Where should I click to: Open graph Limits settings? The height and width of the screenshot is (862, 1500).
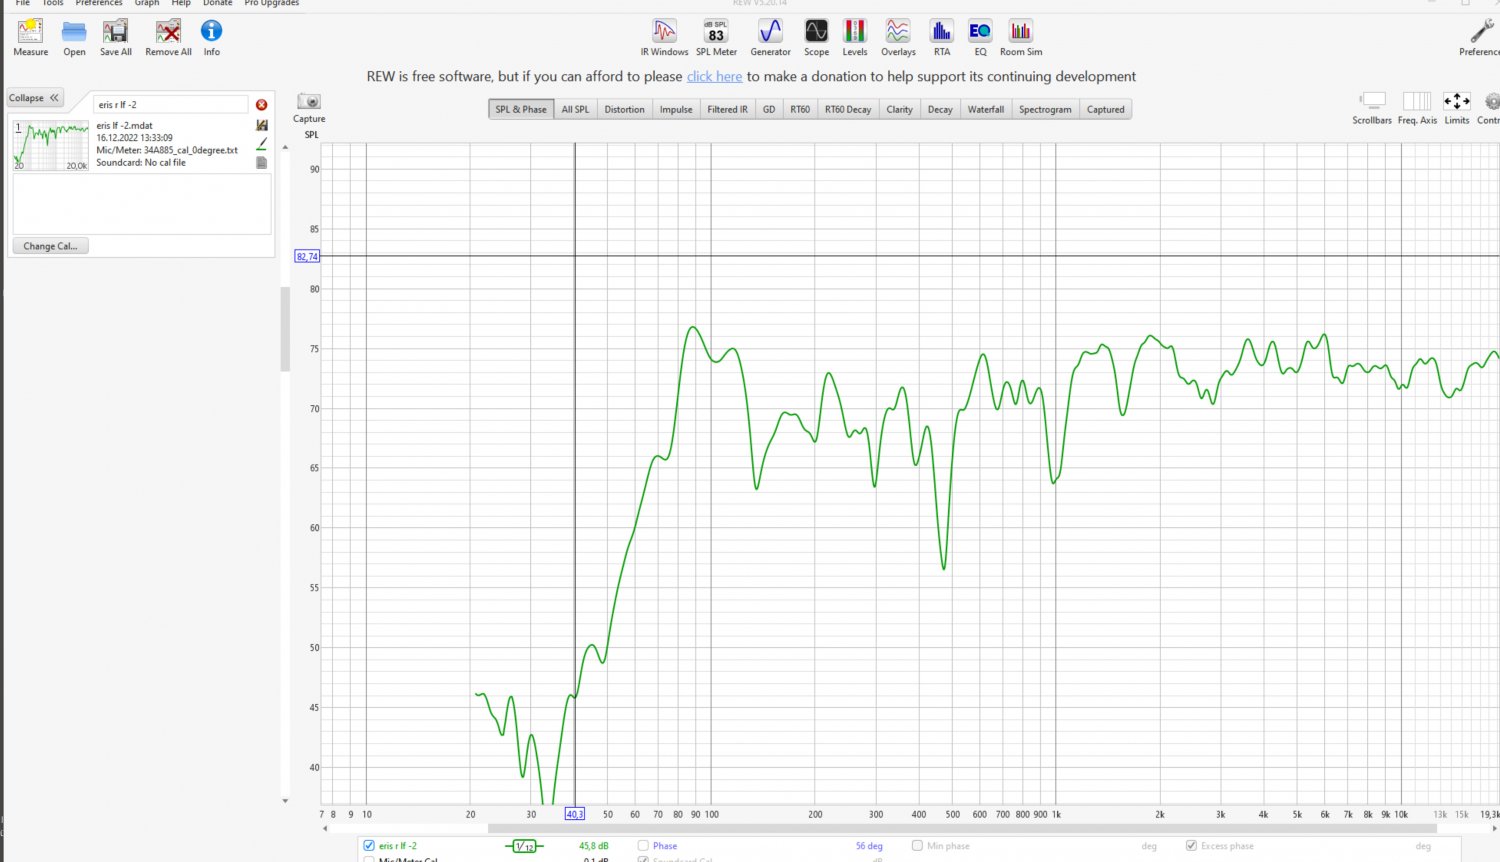point(1457,108)
